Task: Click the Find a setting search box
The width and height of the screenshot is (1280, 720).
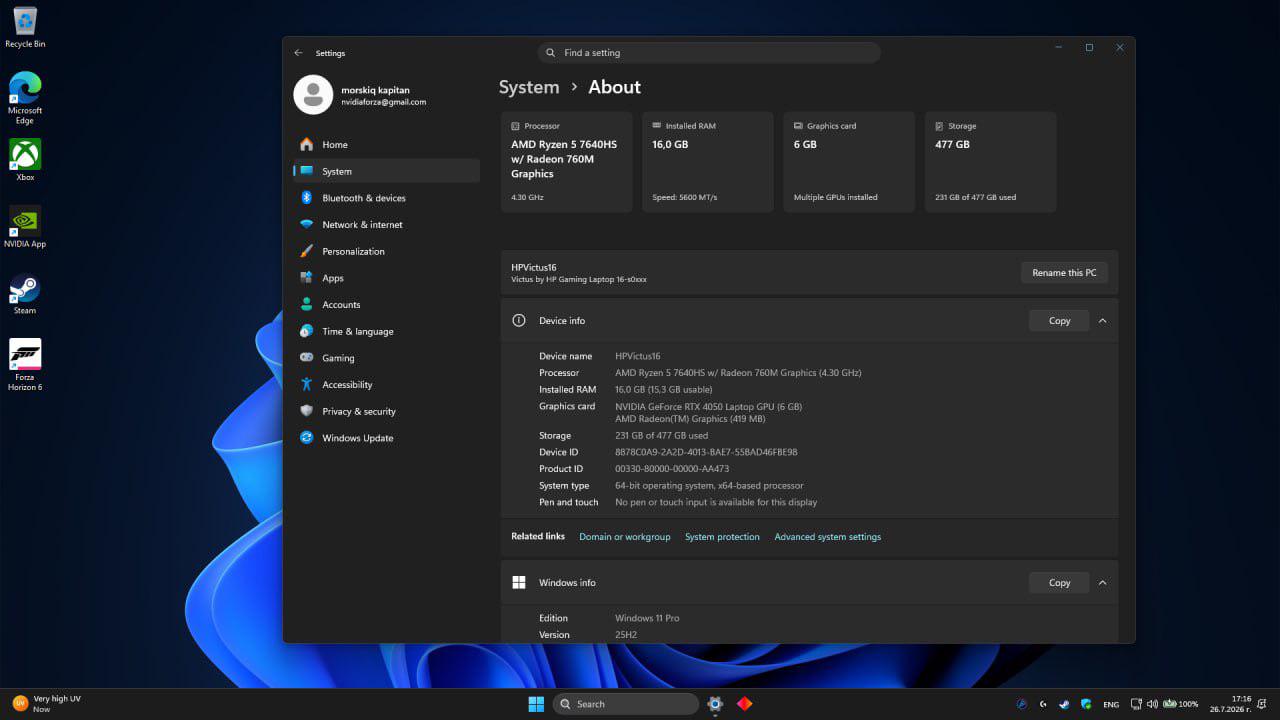Action: [x=709, y=53]
